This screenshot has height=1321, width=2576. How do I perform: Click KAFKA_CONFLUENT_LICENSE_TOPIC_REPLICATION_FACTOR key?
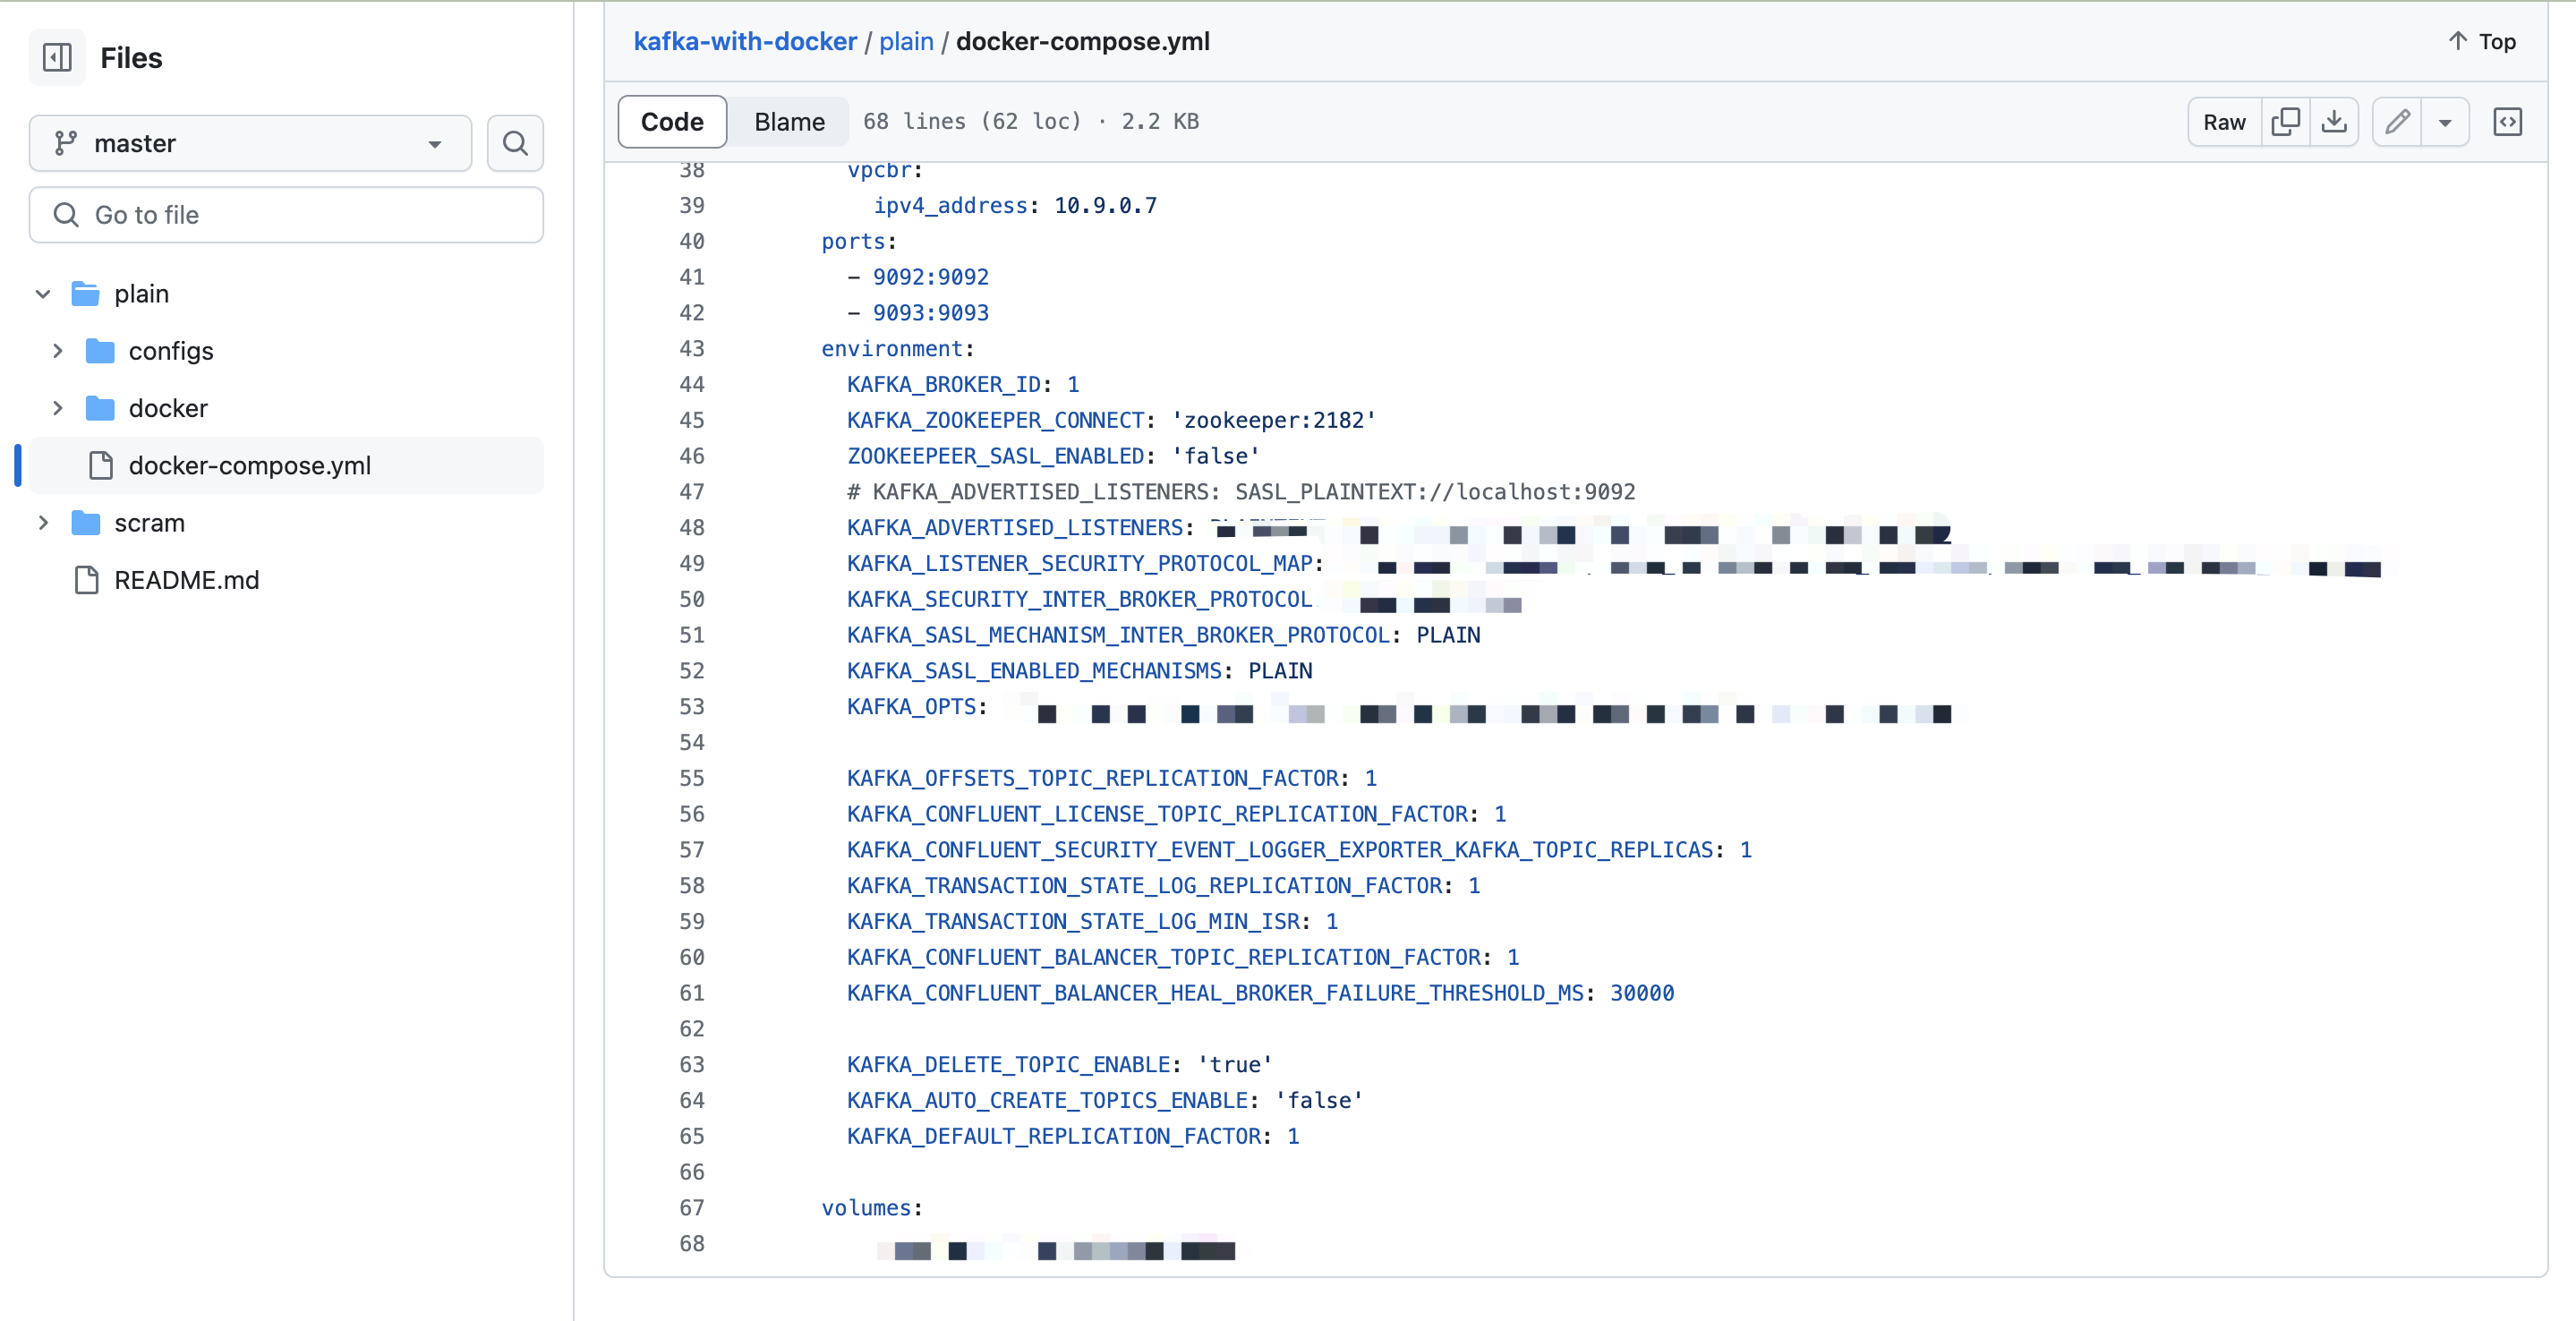[1157, 814]
